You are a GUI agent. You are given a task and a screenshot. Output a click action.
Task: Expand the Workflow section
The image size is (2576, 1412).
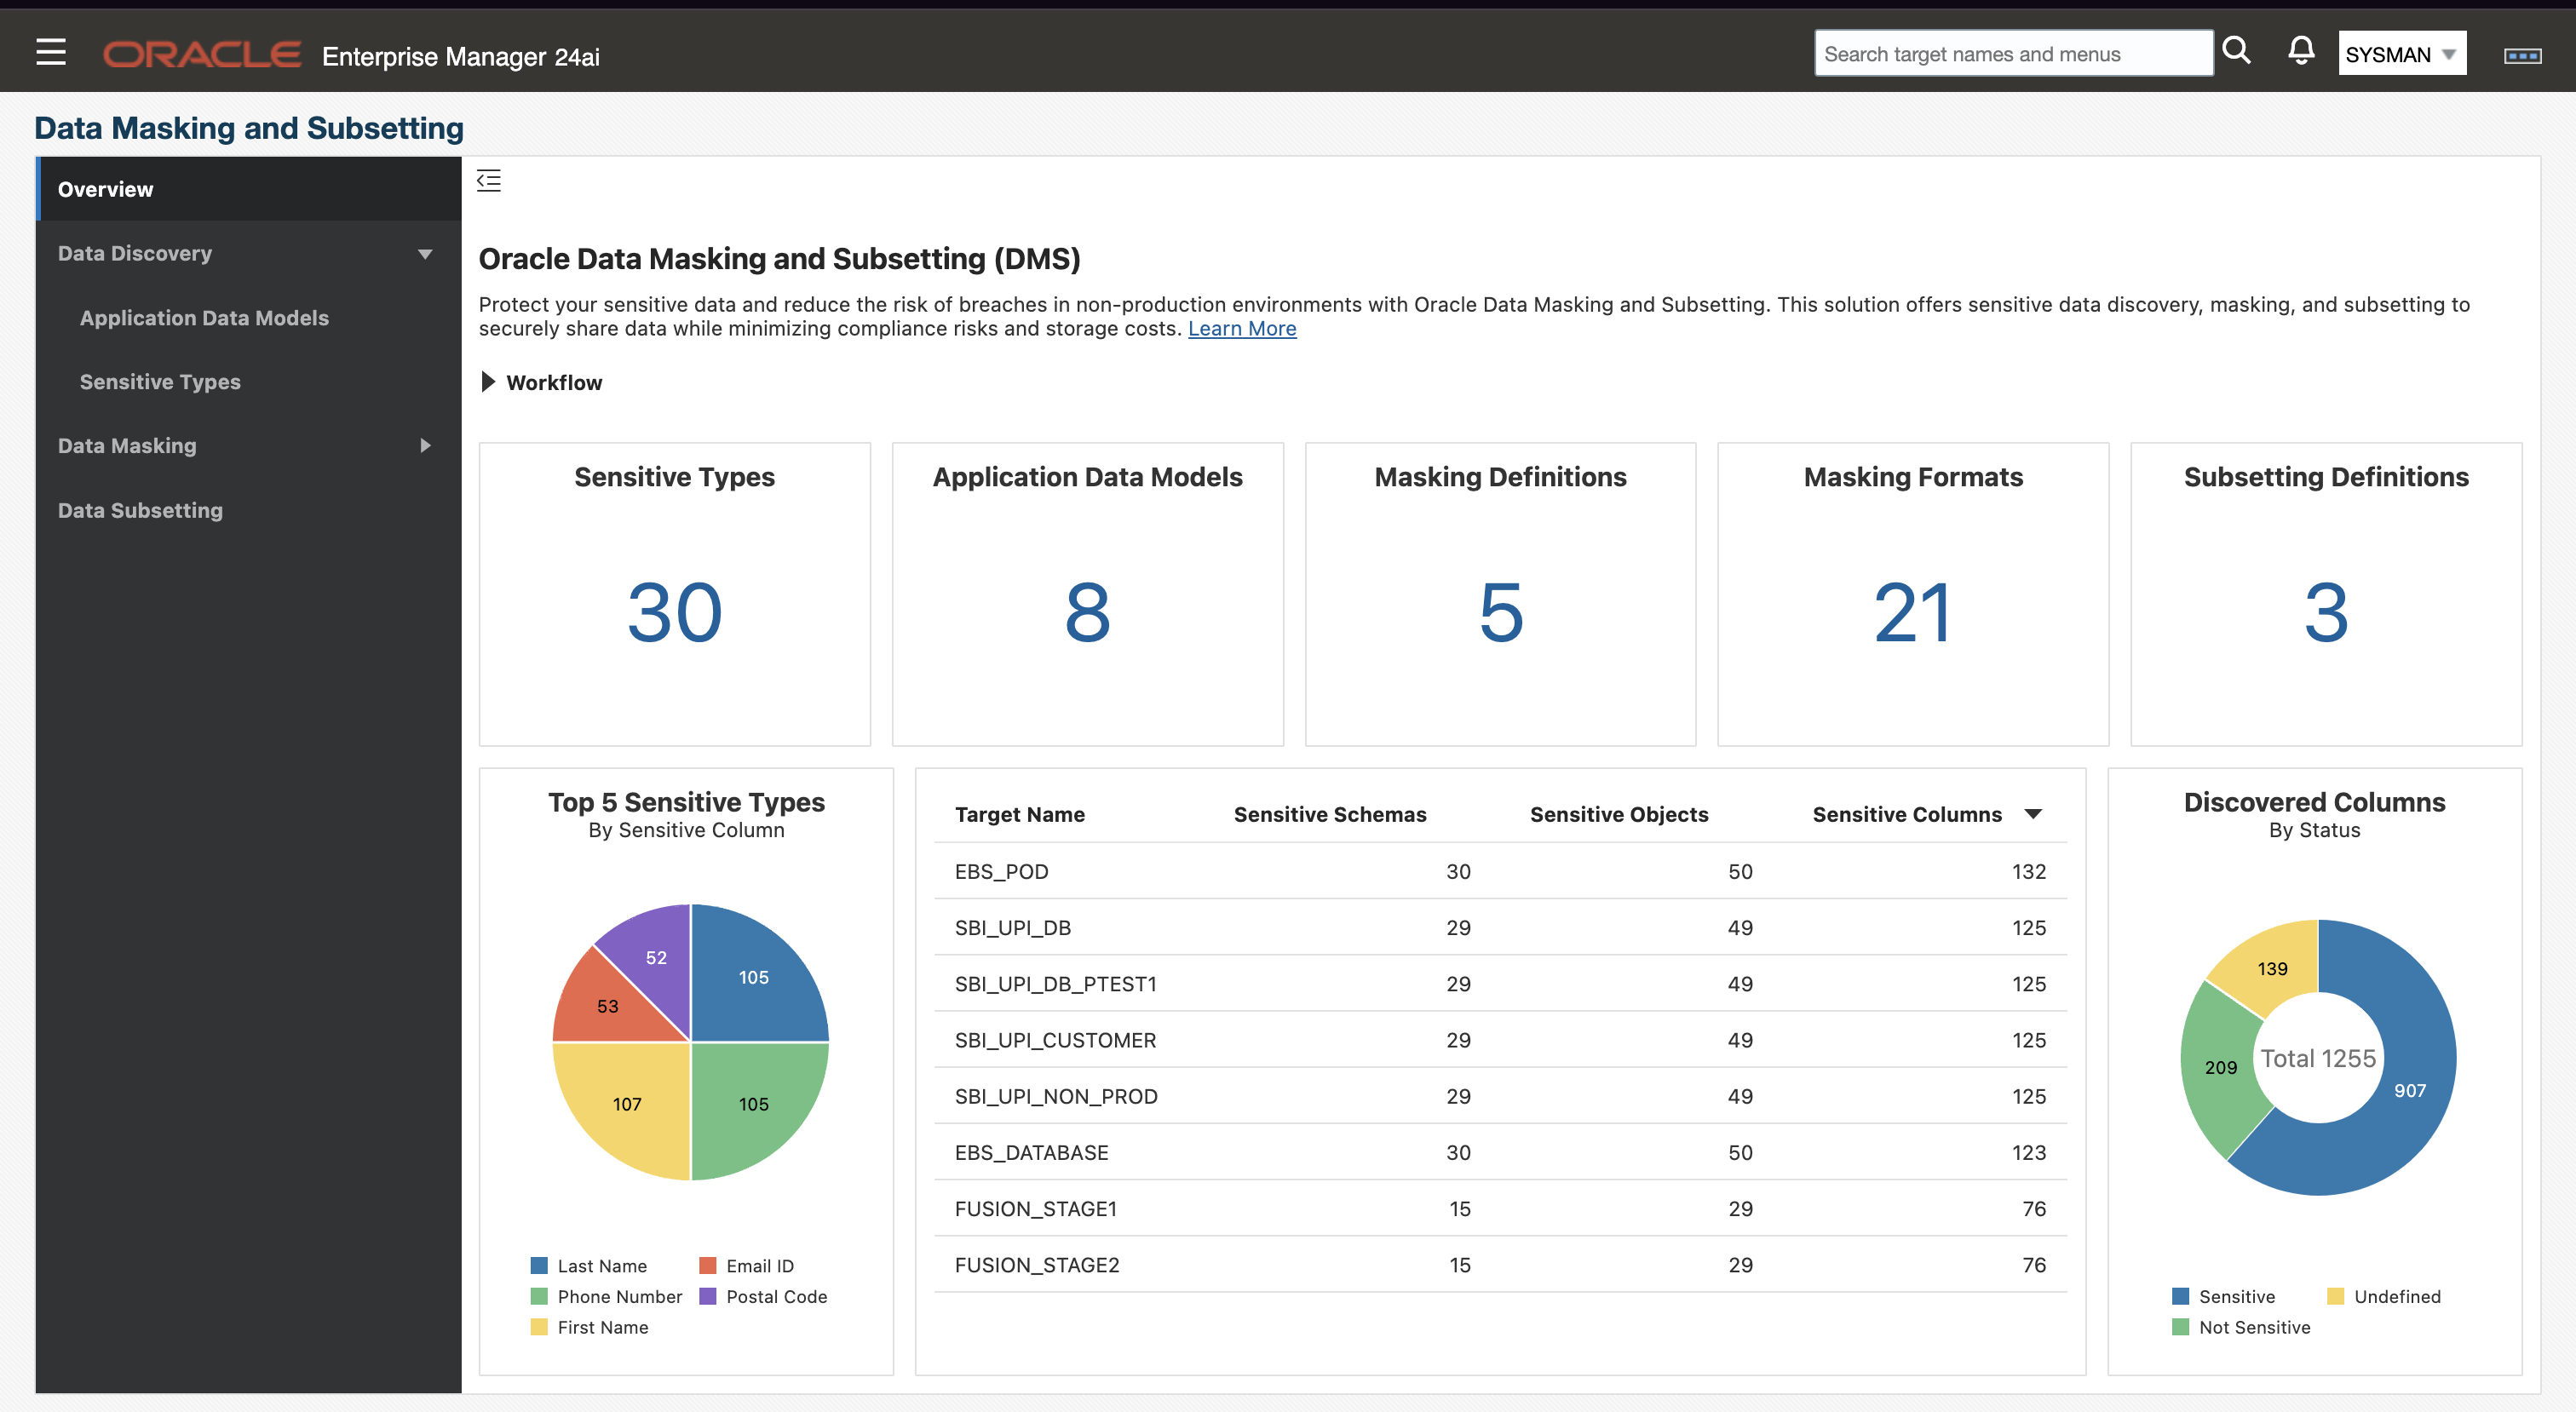489,382
